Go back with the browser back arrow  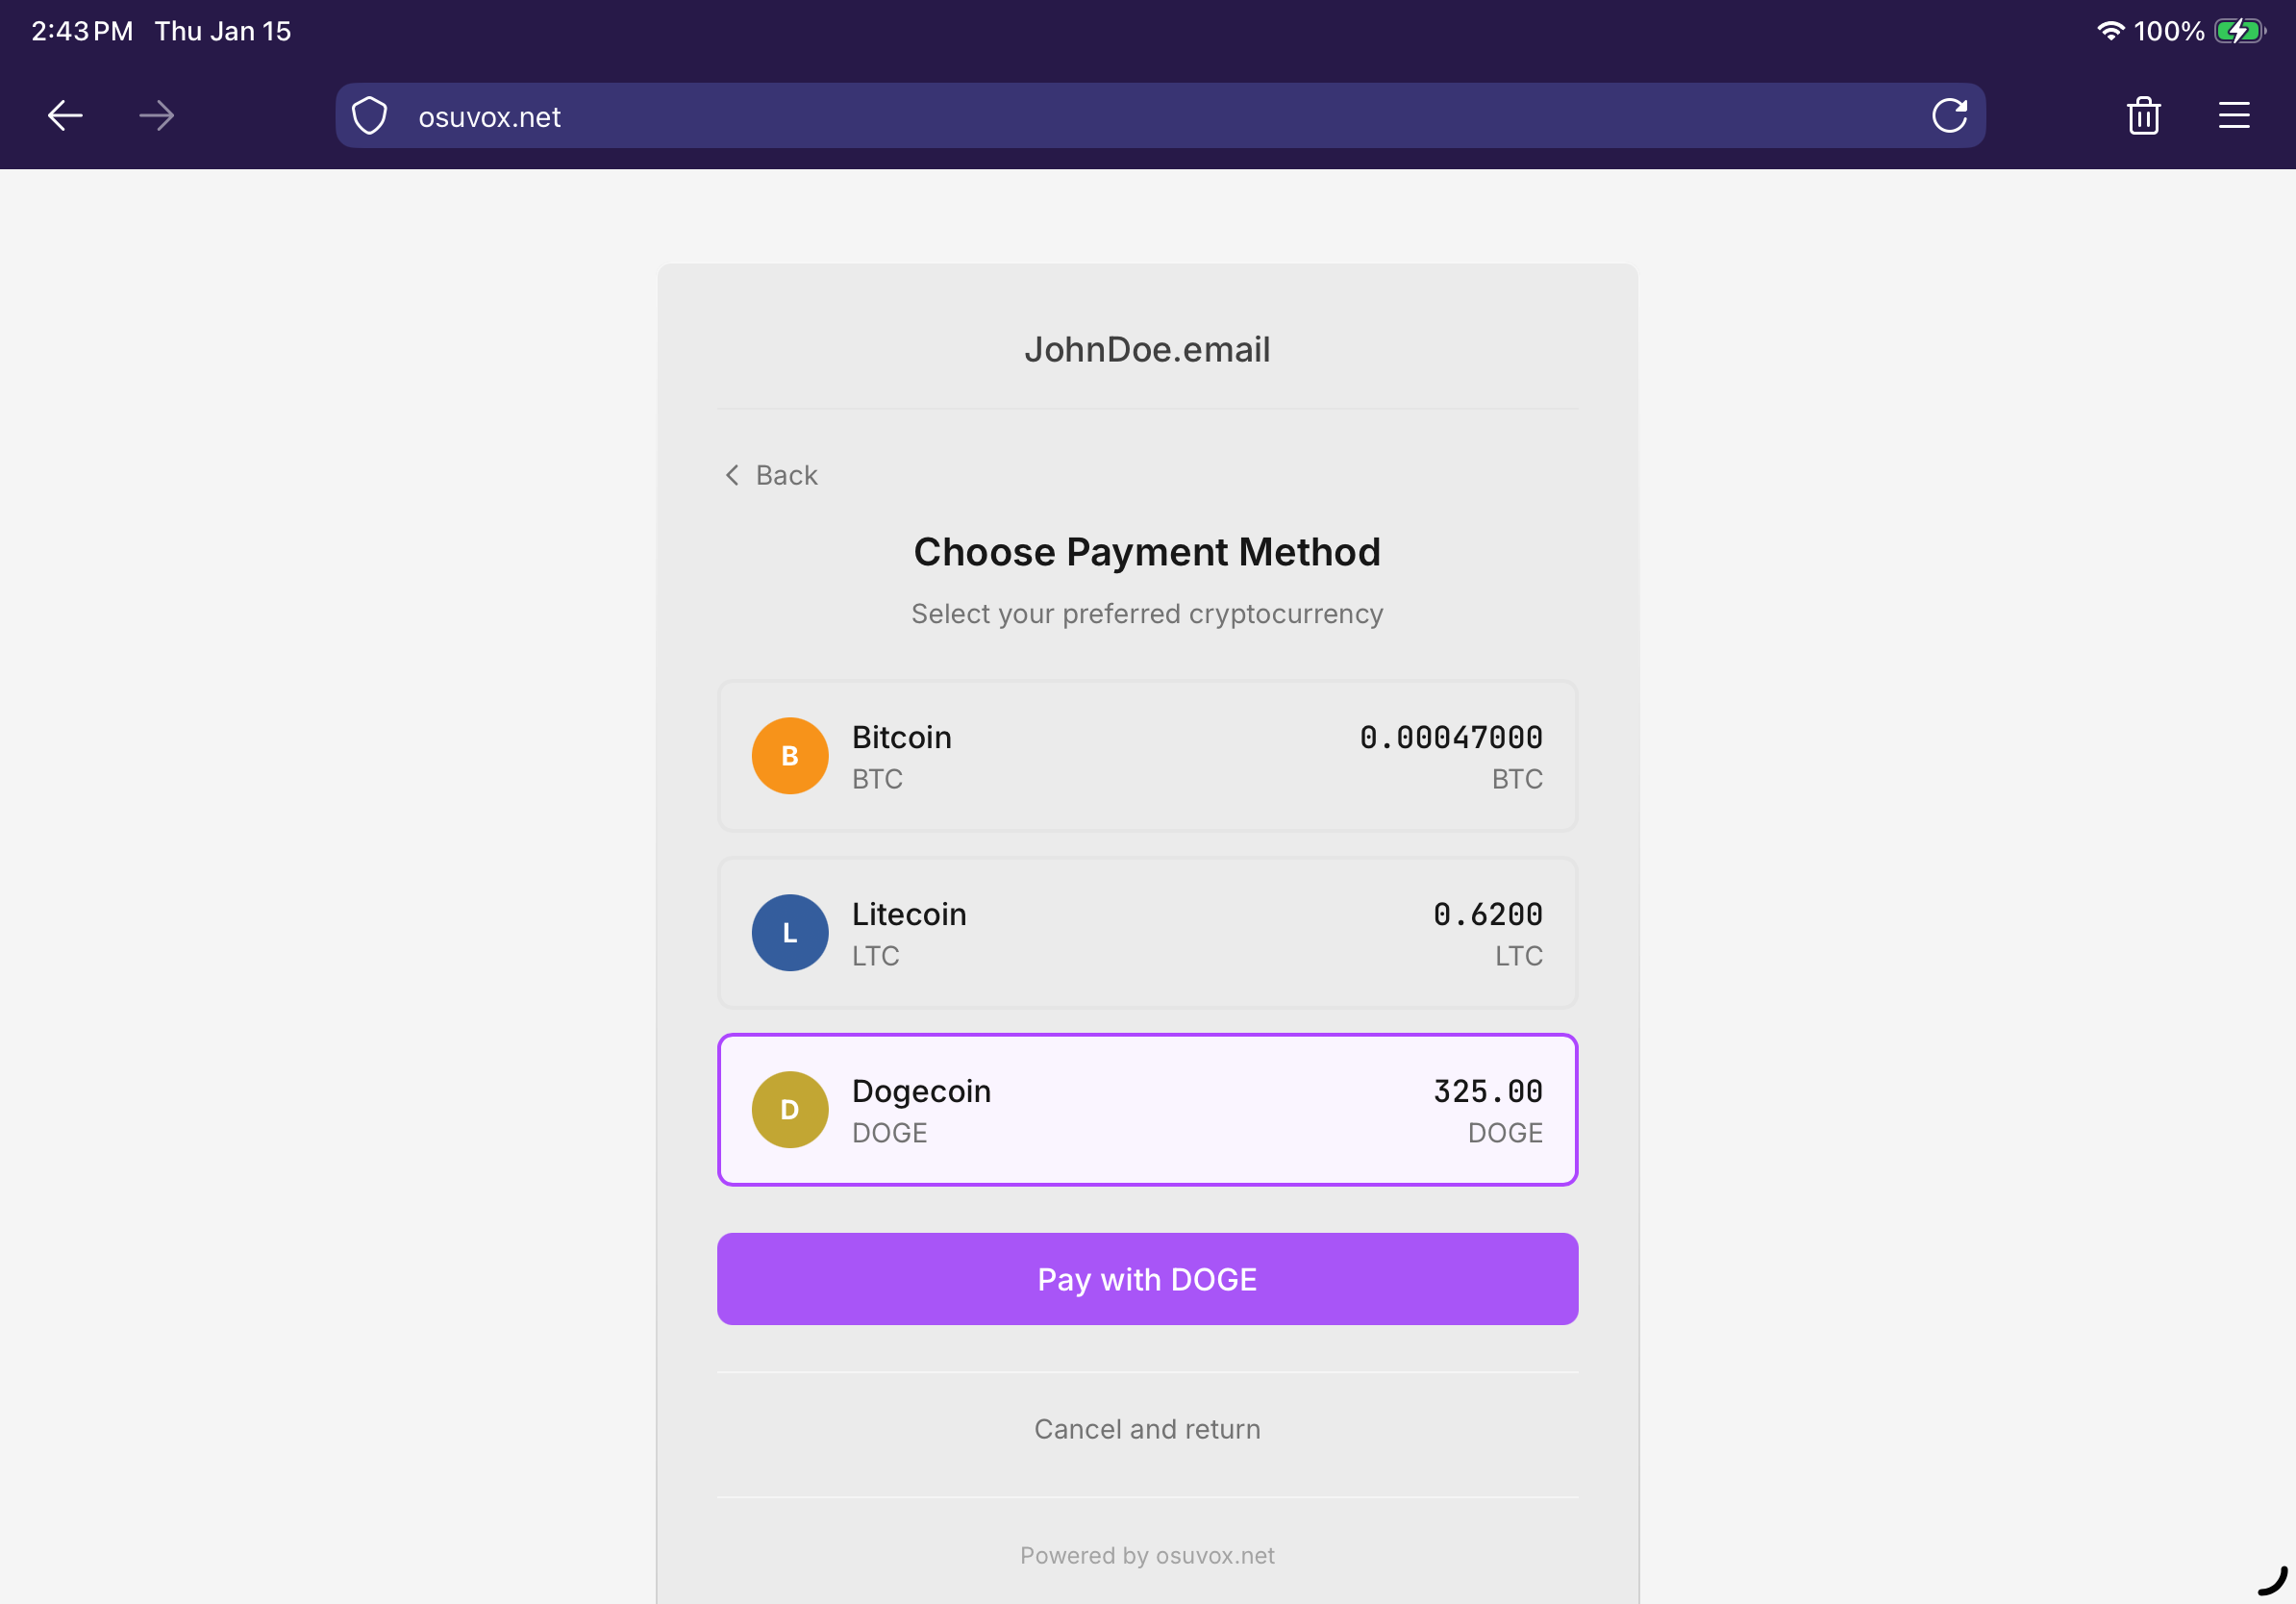65,116
